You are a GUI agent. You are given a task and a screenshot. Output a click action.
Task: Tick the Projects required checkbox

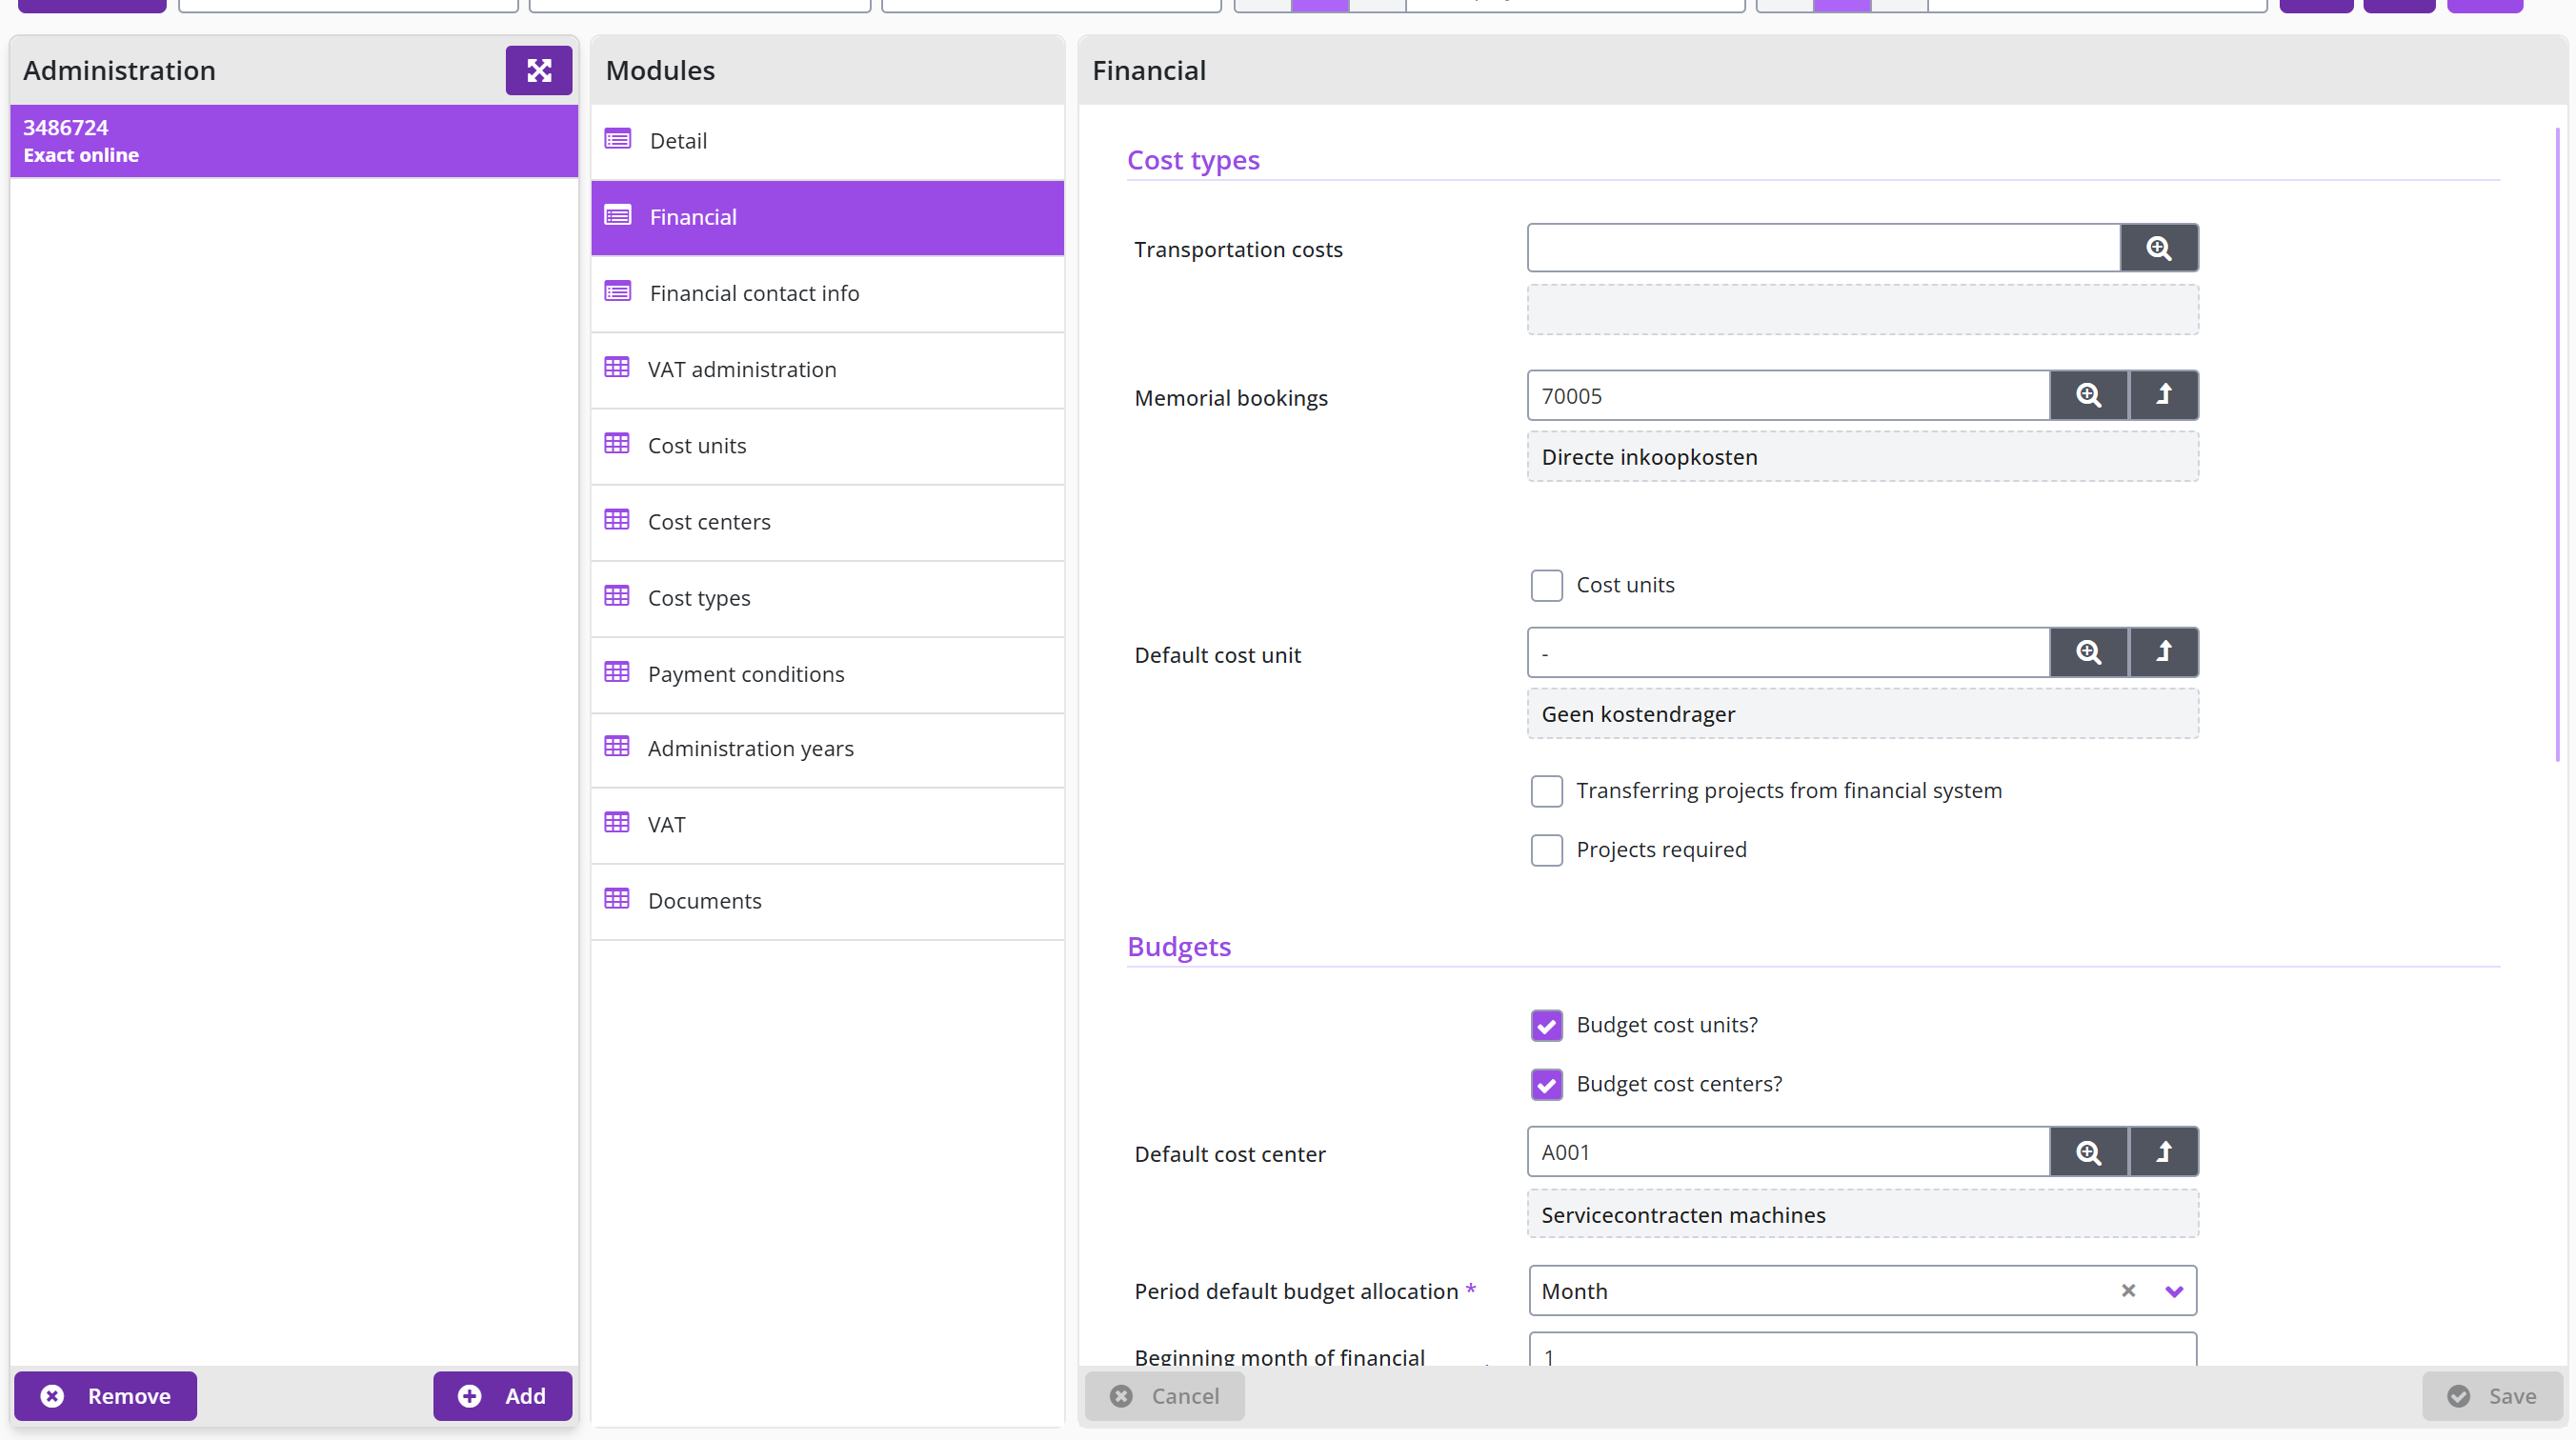[x=1546, y=850]
